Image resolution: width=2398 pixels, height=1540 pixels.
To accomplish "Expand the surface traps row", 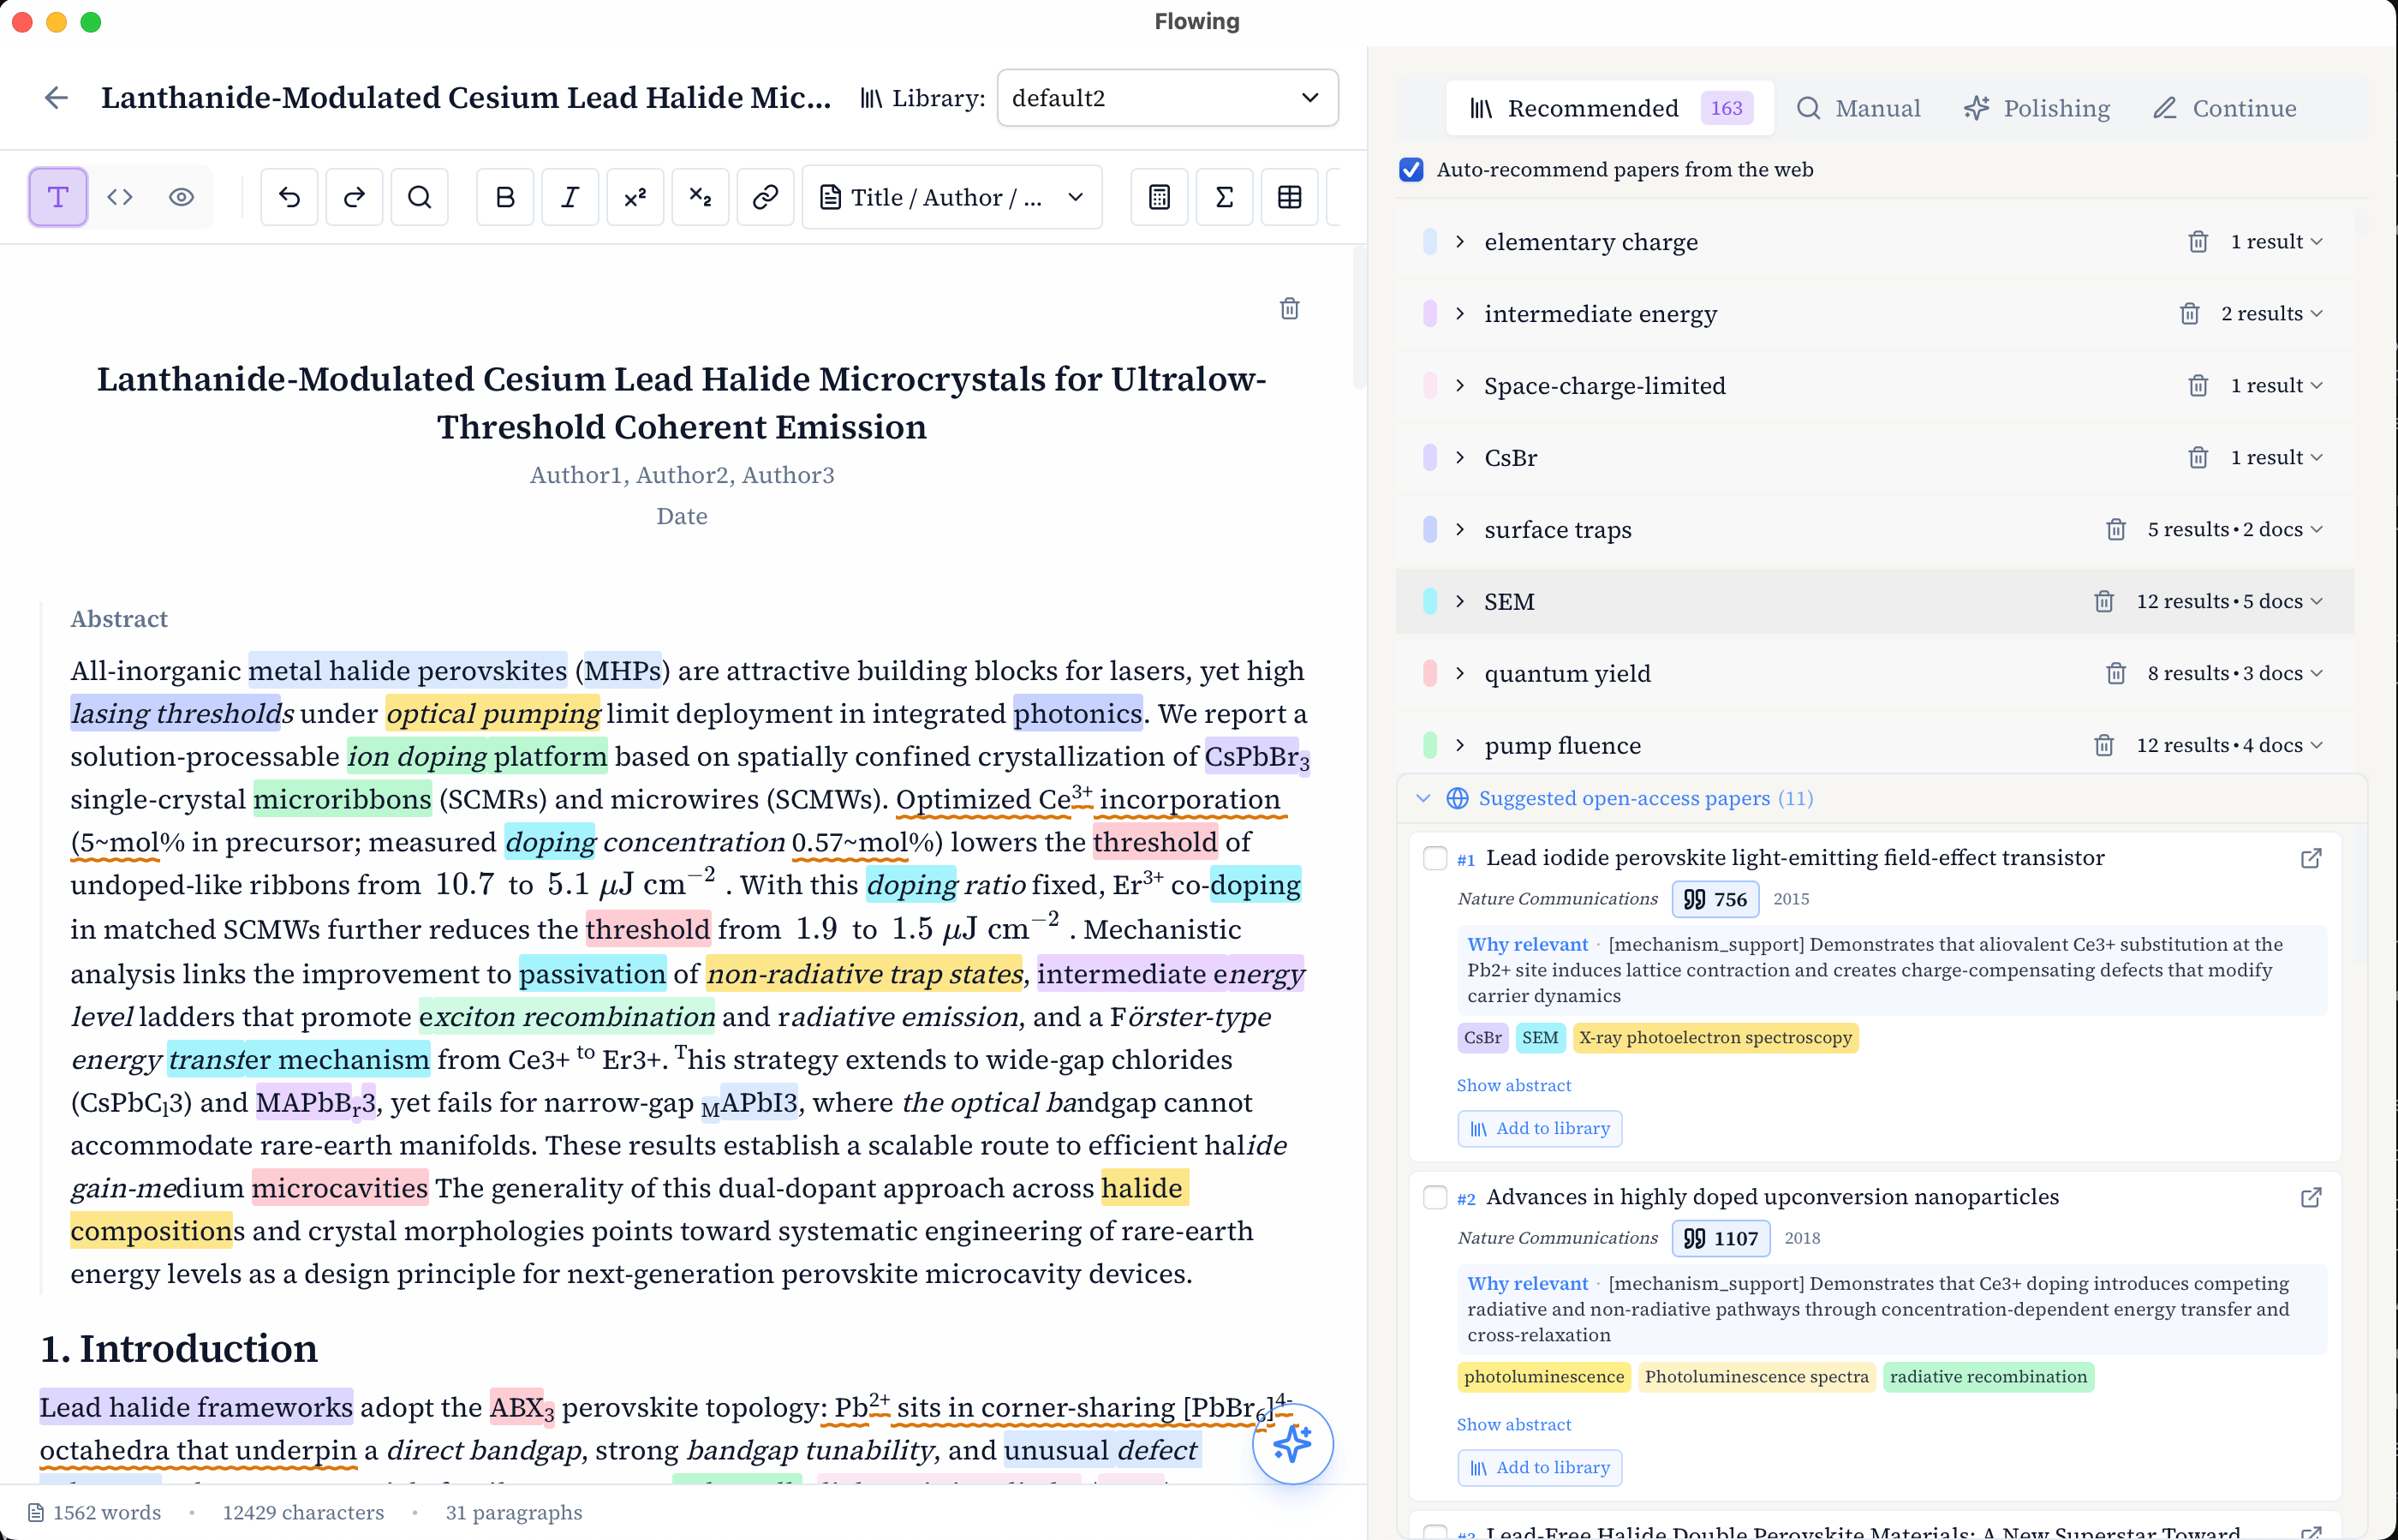I will click(1459, 529).
